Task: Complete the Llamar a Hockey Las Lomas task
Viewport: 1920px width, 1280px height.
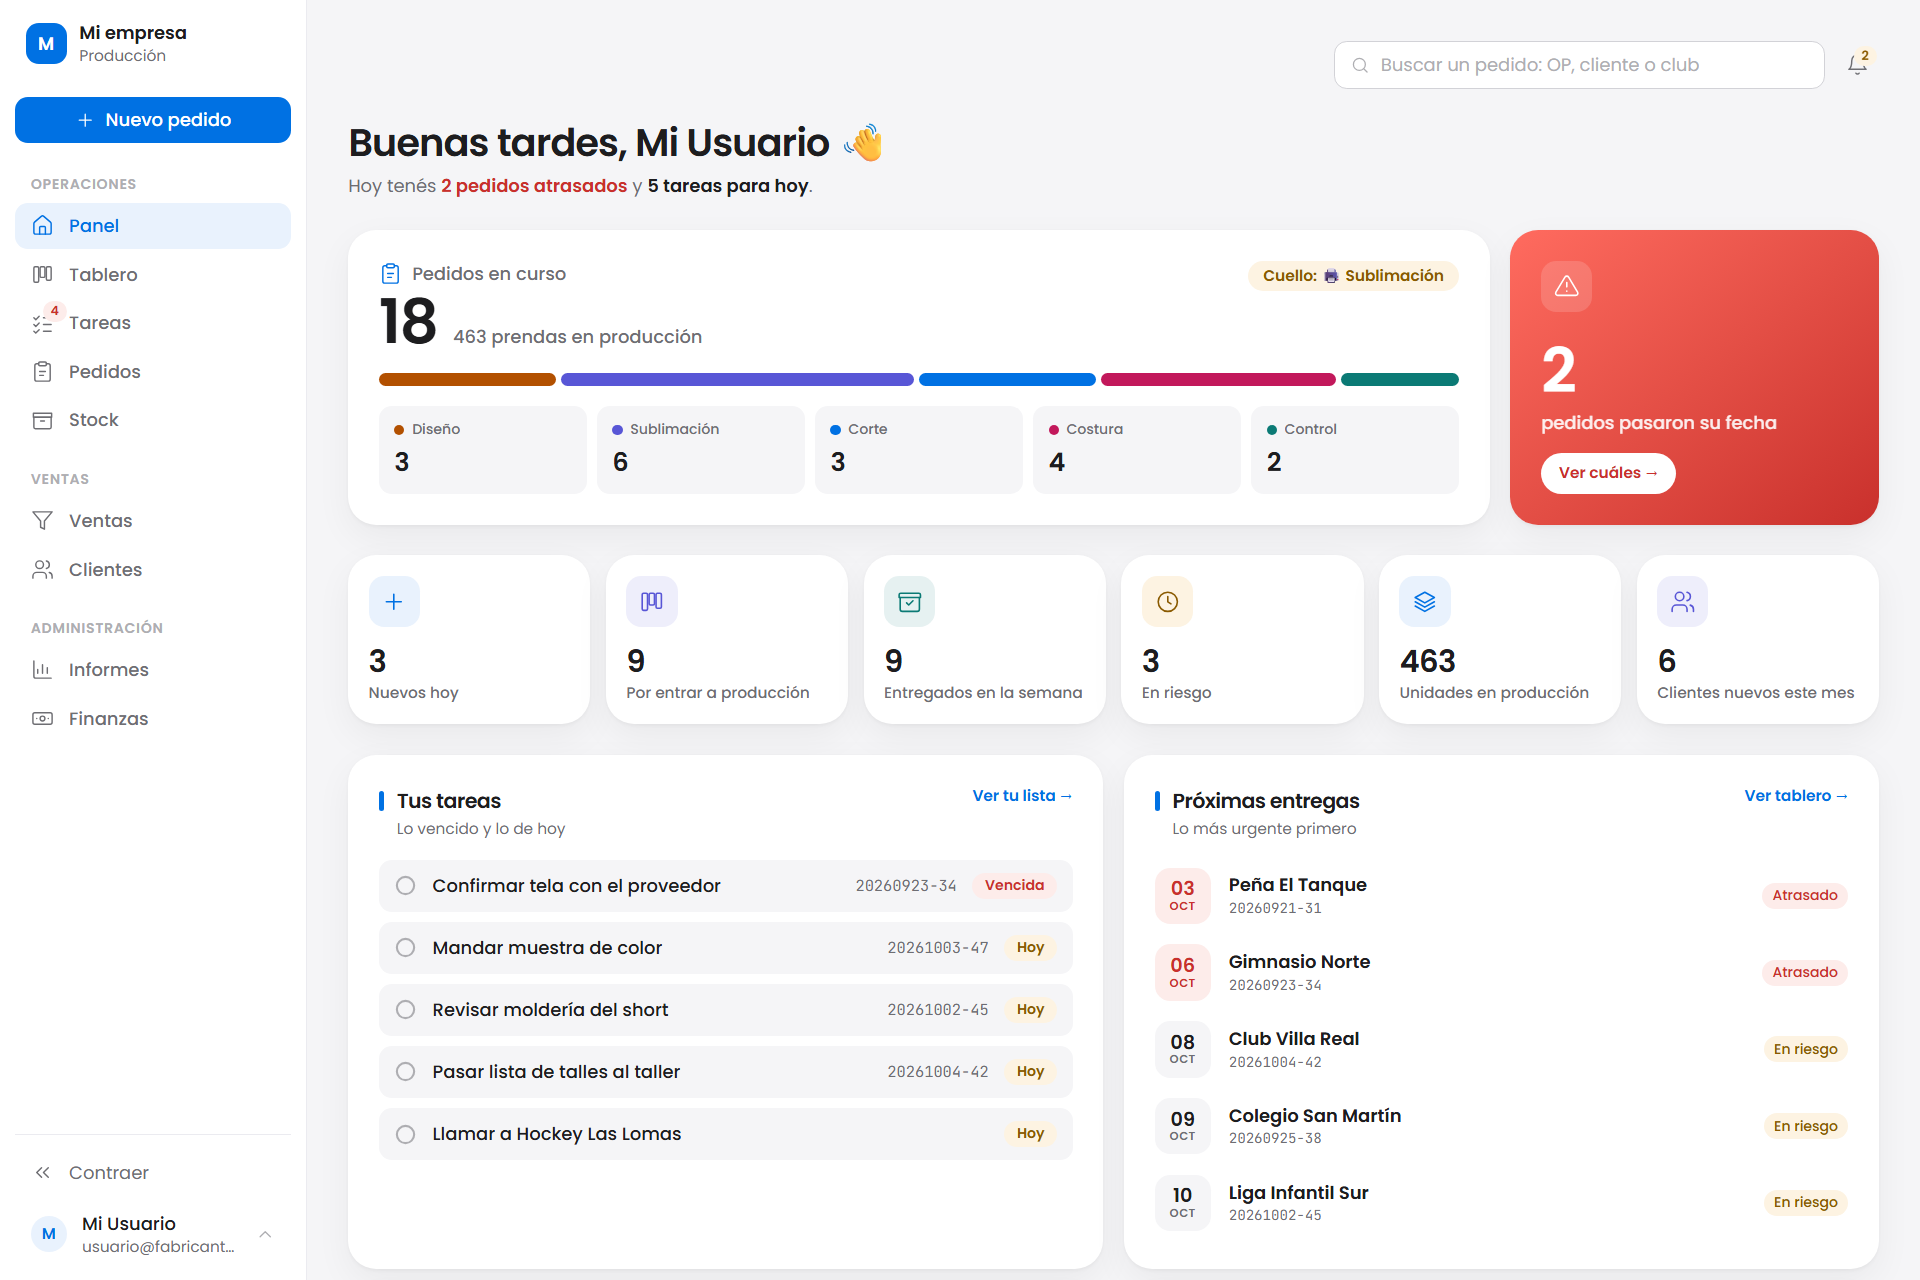Action: [x=405, y=1134]
